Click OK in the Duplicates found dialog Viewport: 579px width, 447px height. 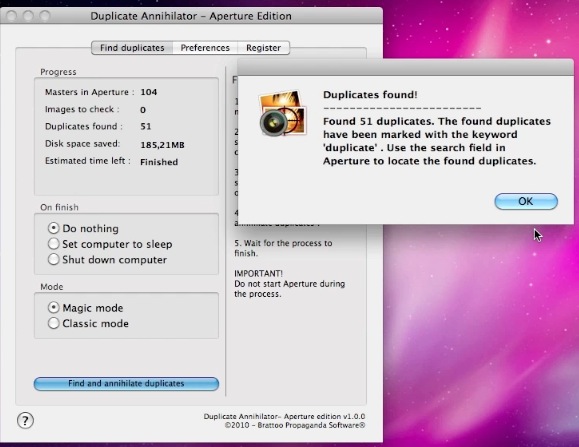tap(526, 202)
